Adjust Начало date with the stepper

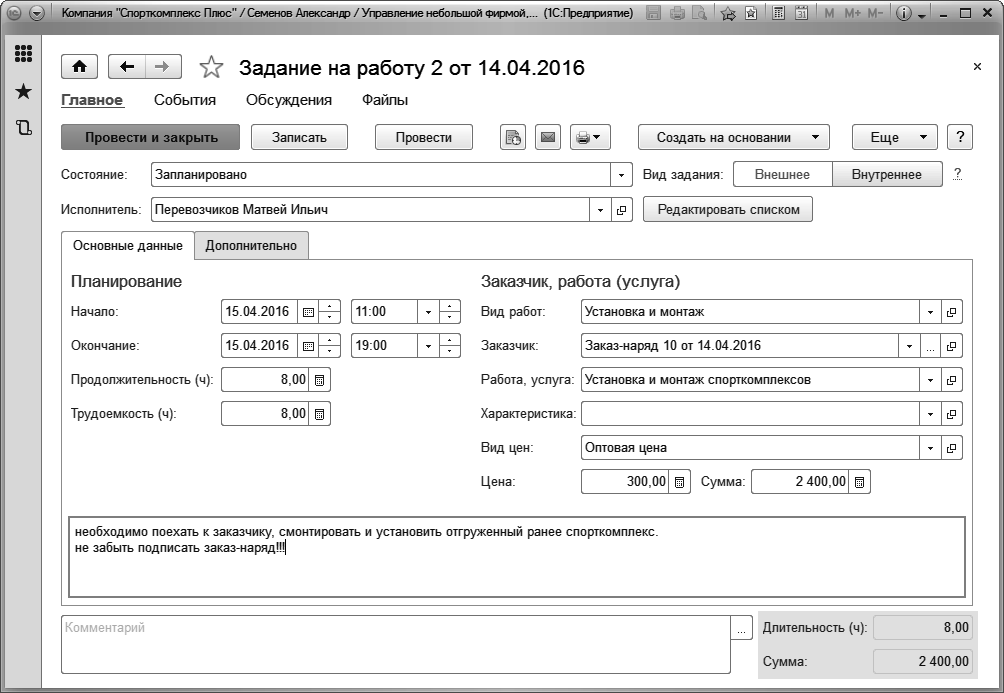pos(329,312)
